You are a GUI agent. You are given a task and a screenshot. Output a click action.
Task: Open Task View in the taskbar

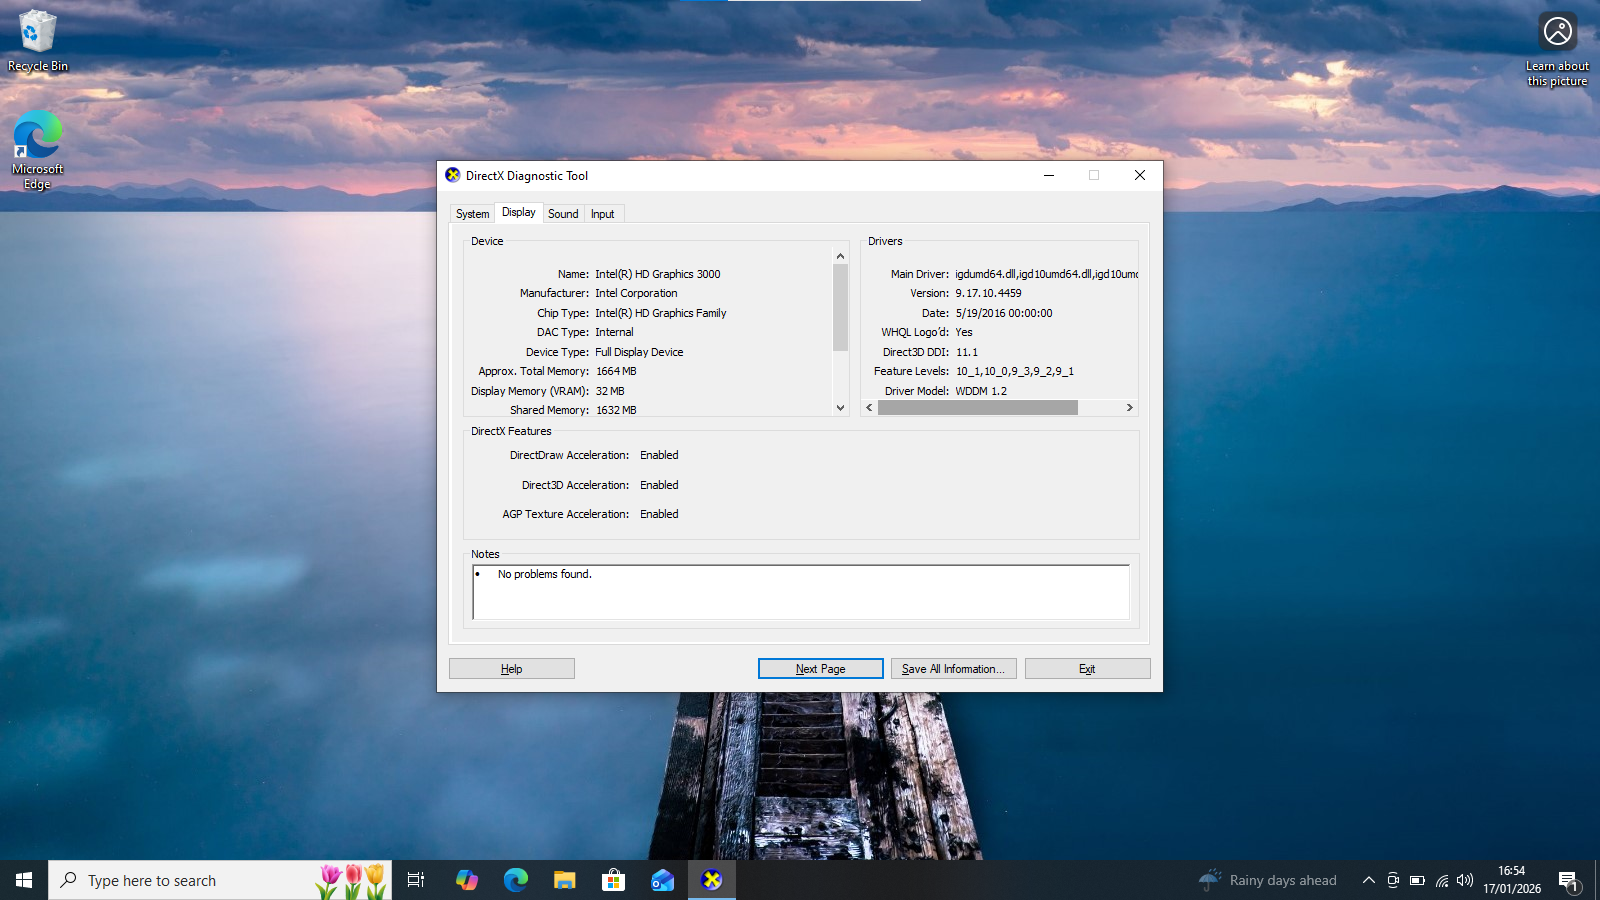tap(415, 880)
